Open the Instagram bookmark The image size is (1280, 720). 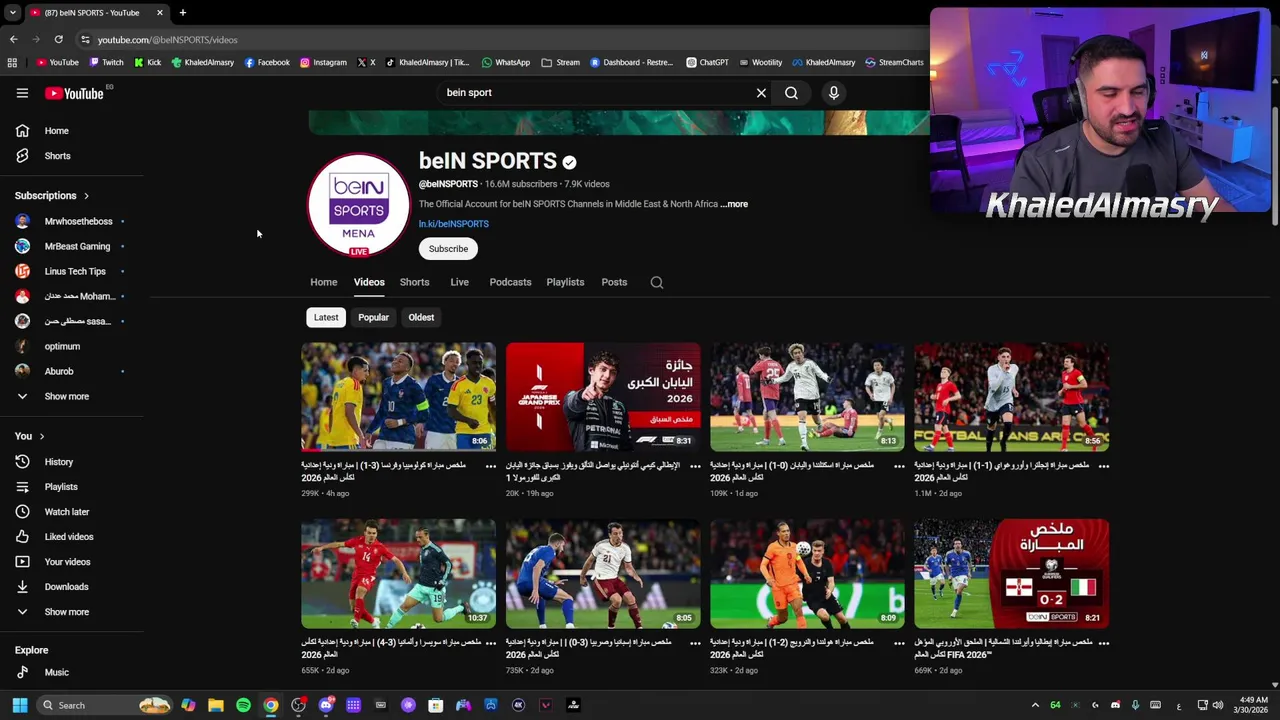pyautogui.click(x=323, y=62)
